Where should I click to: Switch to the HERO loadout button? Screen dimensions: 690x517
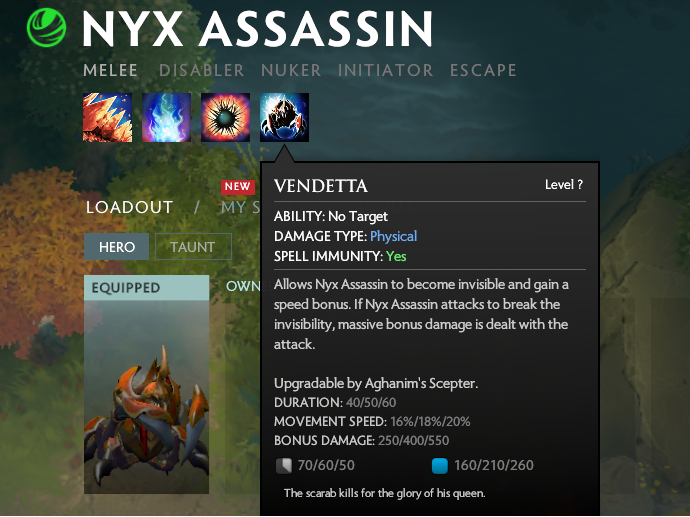117,247
